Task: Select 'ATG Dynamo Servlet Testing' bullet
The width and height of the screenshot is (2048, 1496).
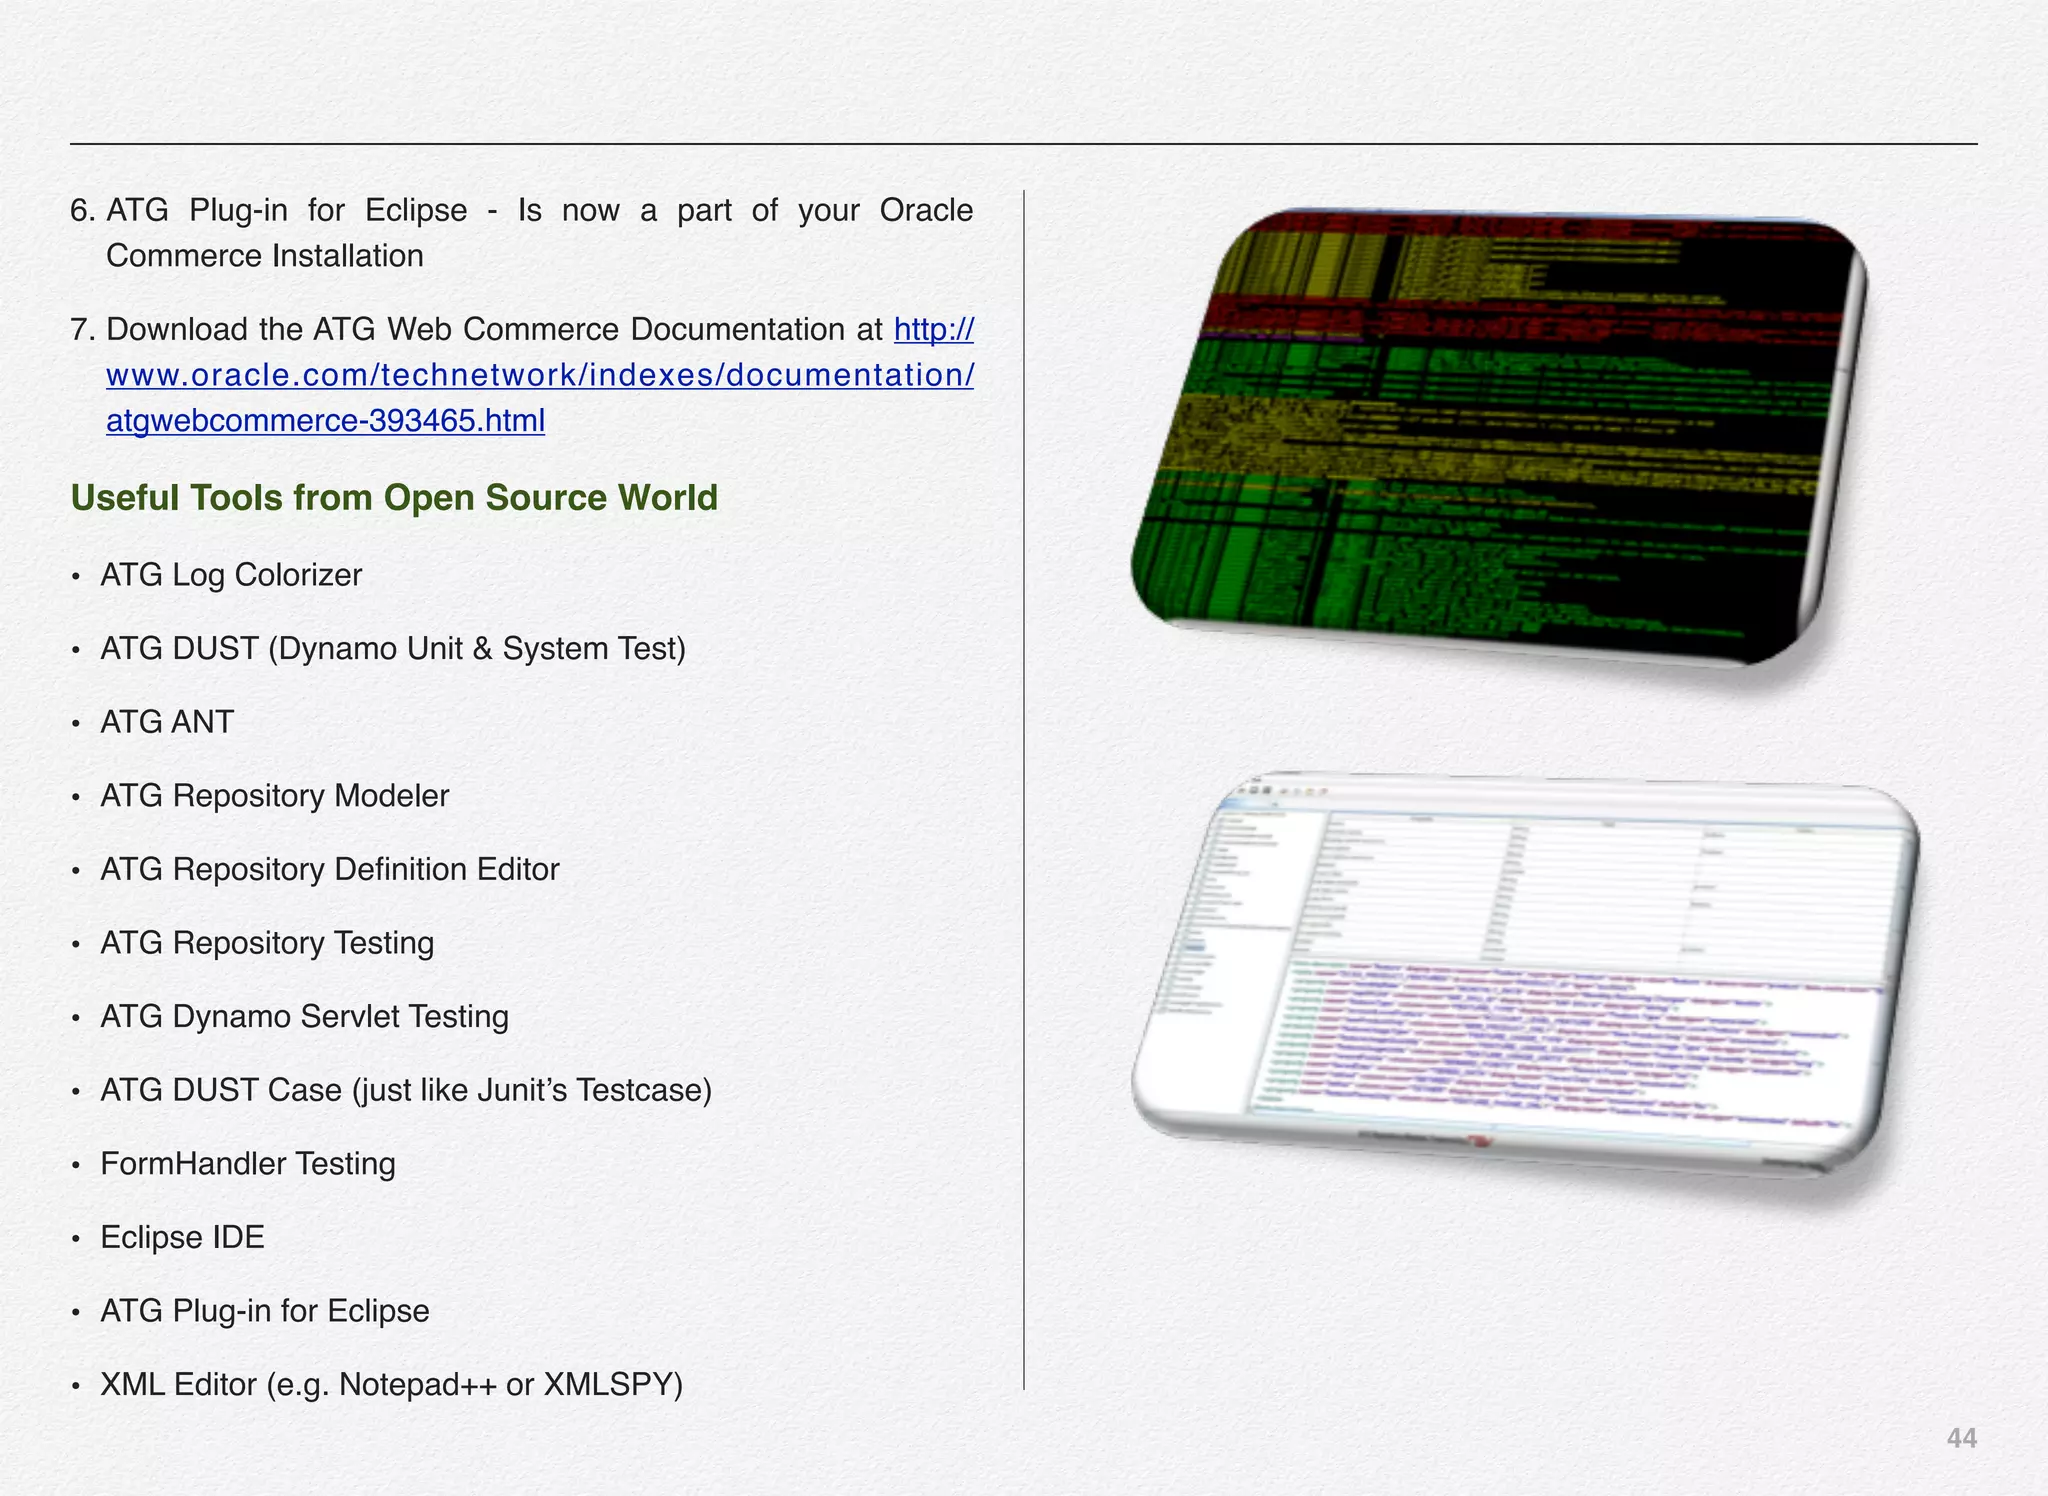Action: tap(305, 1016)
